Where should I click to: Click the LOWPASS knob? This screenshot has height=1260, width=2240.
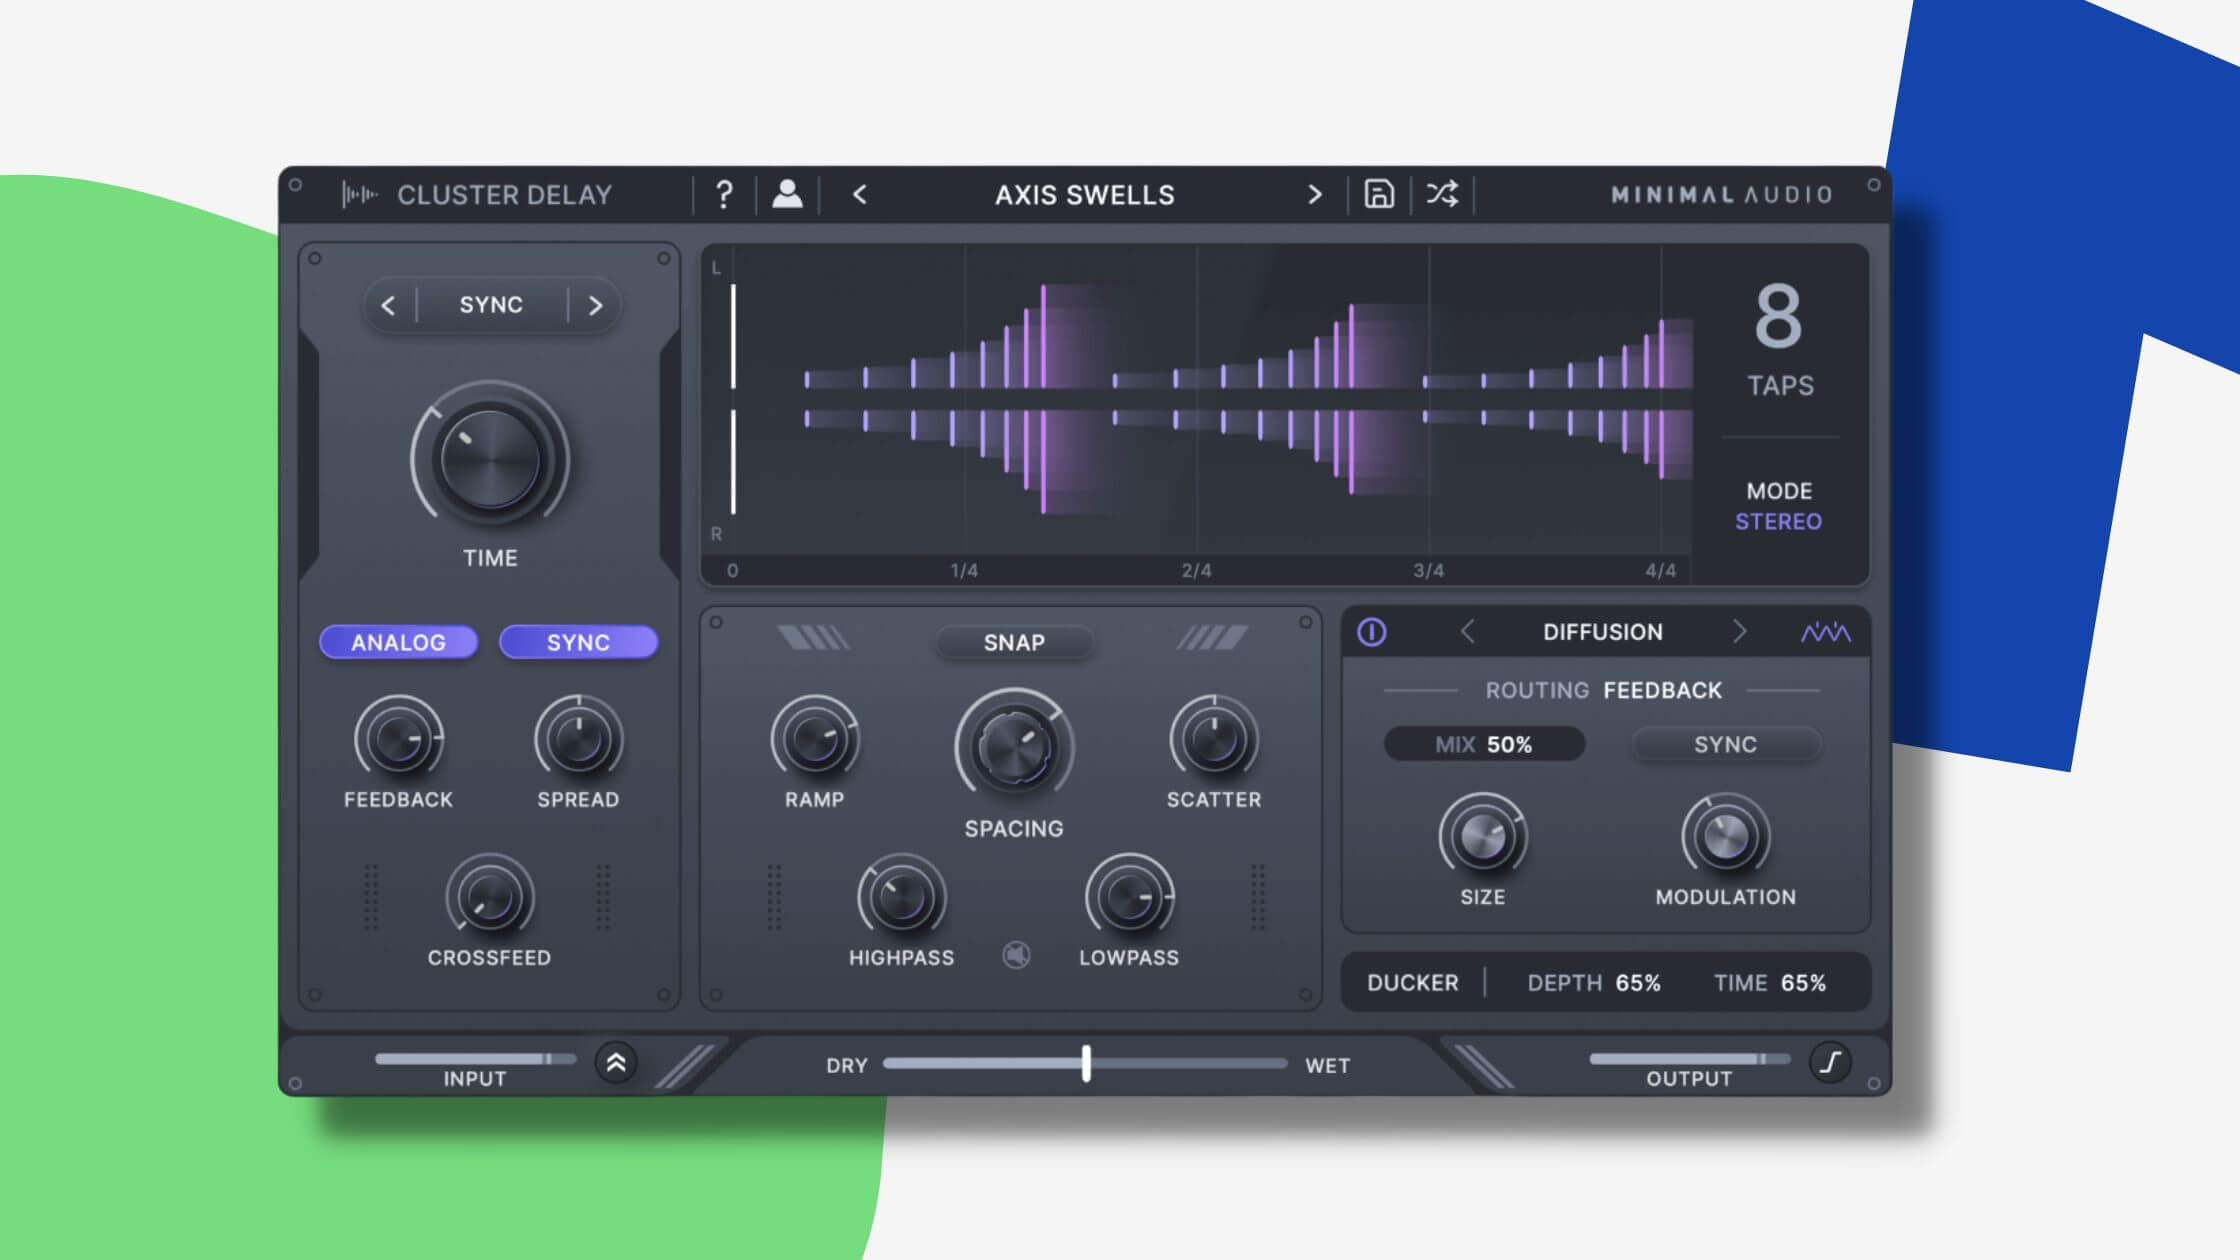(1129, 897)
